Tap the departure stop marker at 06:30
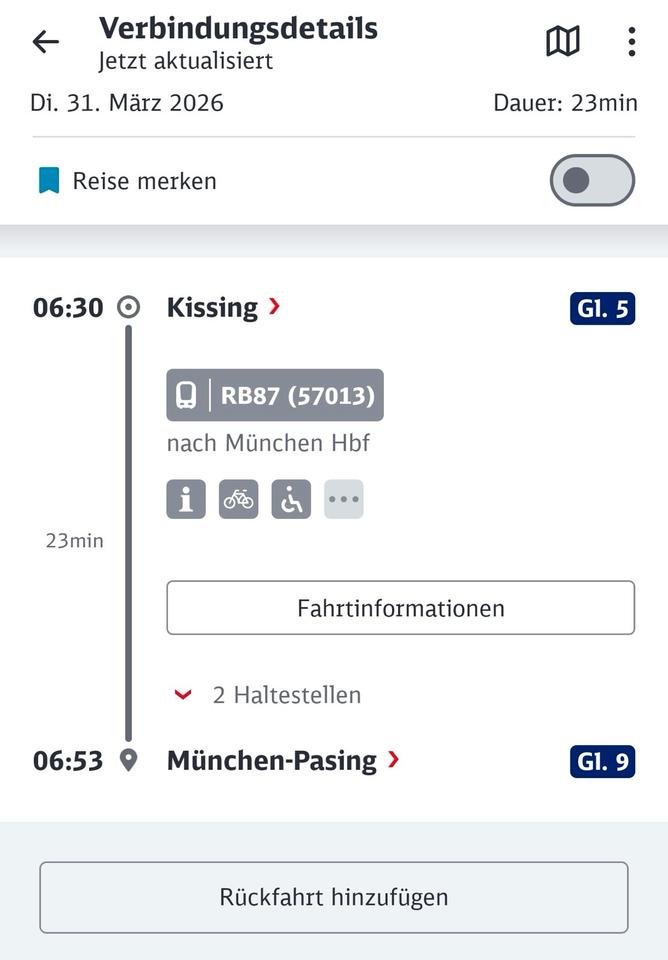Viewport: 668px width, 960px height. pos(128,307)
